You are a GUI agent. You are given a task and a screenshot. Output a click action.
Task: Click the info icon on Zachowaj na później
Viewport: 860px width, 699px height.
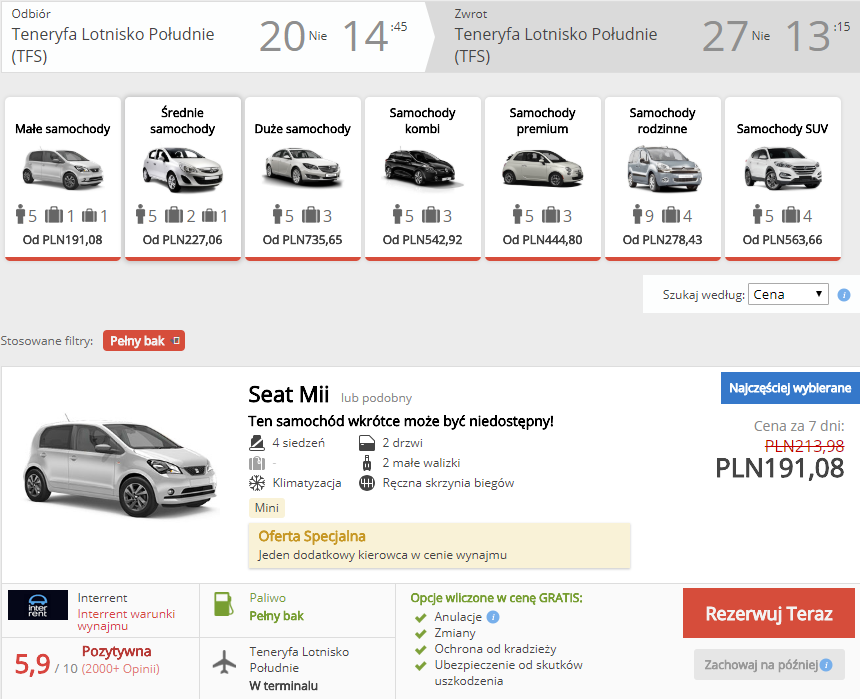click(826, 665)
